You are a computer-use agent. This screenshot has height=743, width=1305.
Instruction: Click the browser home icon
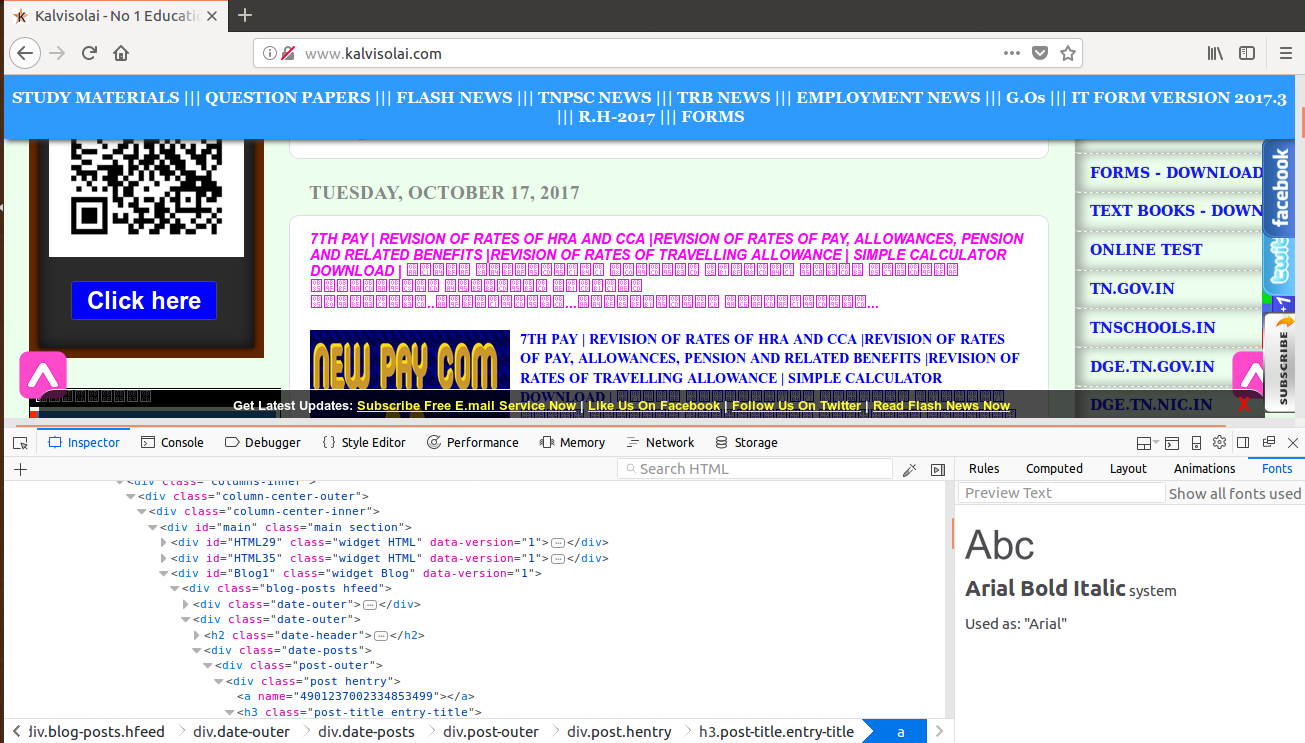(x=119, y=53)
